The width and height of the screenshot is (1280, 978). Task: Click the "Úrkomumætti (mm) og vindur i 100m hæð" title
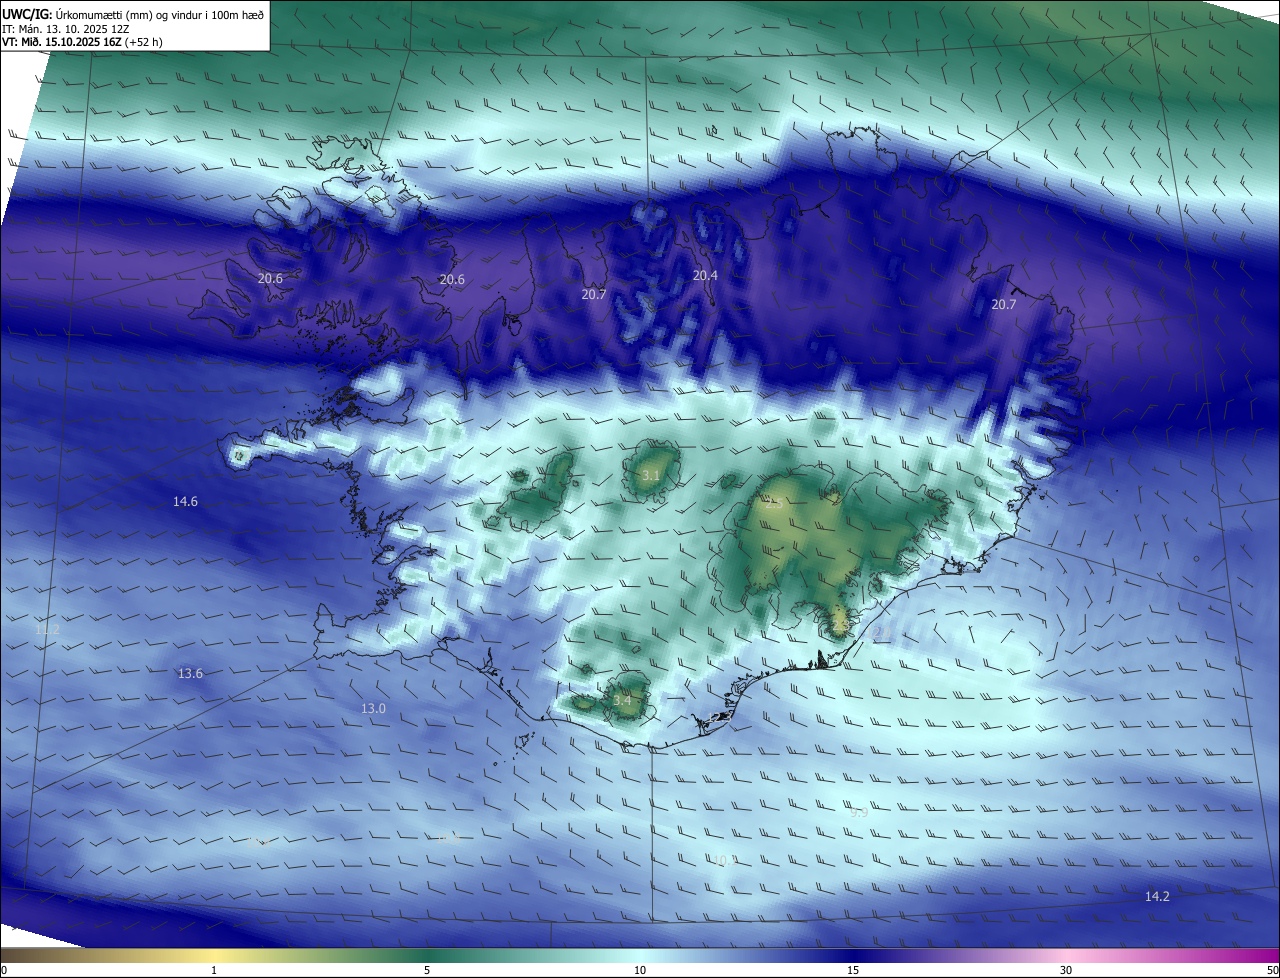click(x=159, y=14)
